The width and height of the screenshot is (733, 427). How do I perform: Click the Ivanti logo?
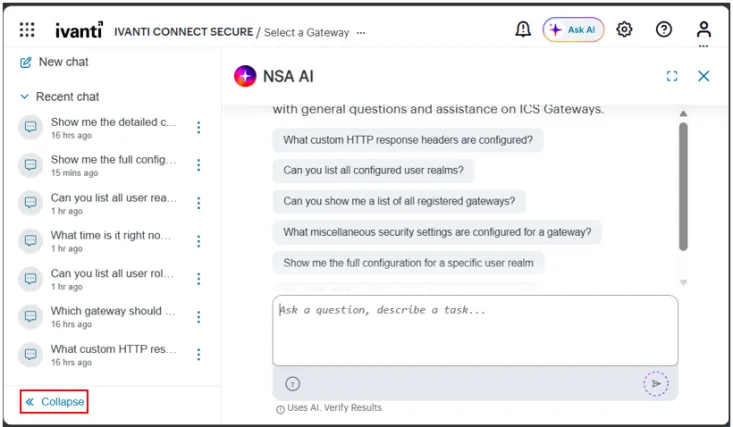click(x=79, y=30)
